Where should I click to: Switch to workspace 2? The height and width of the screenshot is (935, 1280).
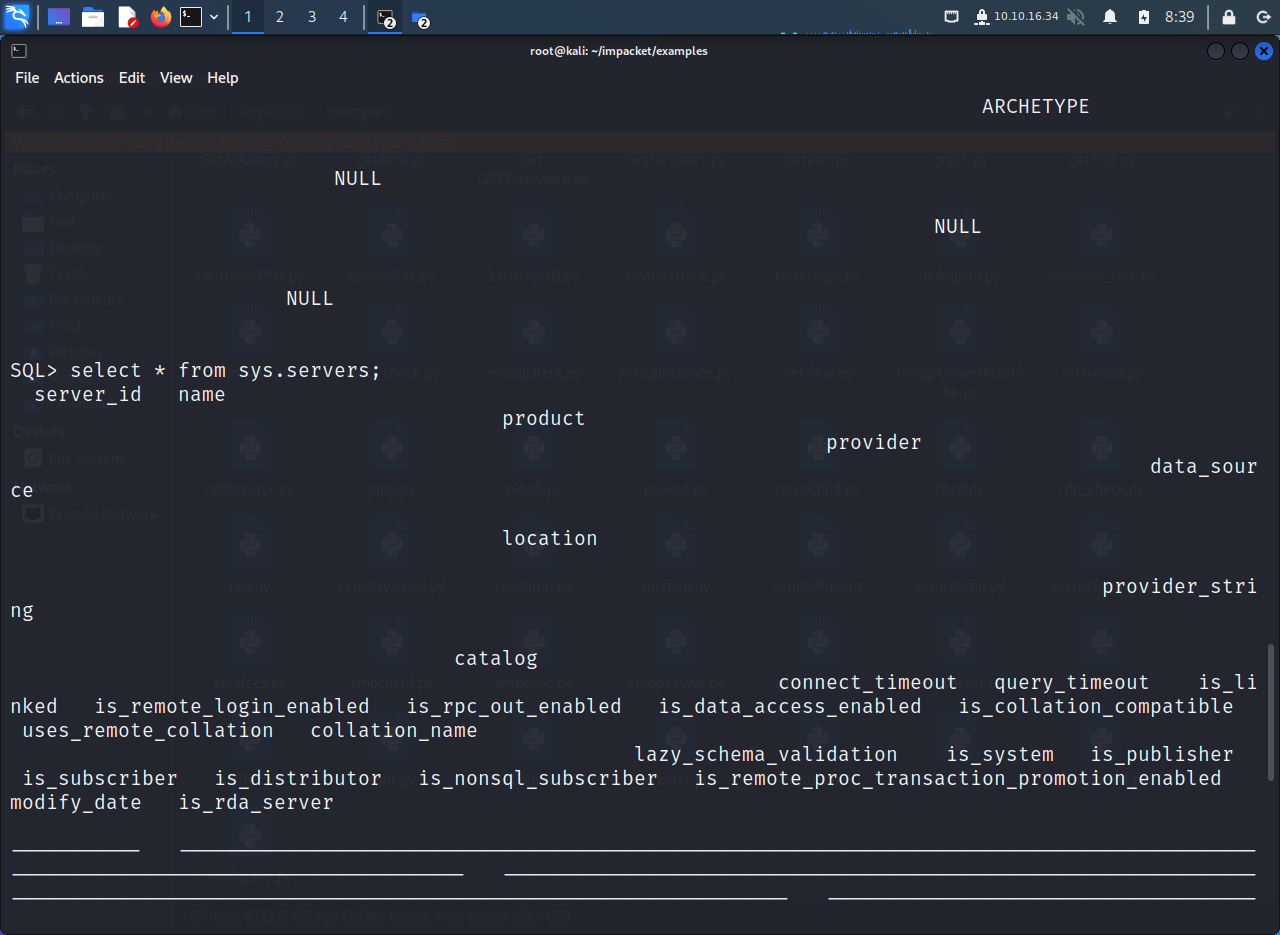[x=280, y=17]
